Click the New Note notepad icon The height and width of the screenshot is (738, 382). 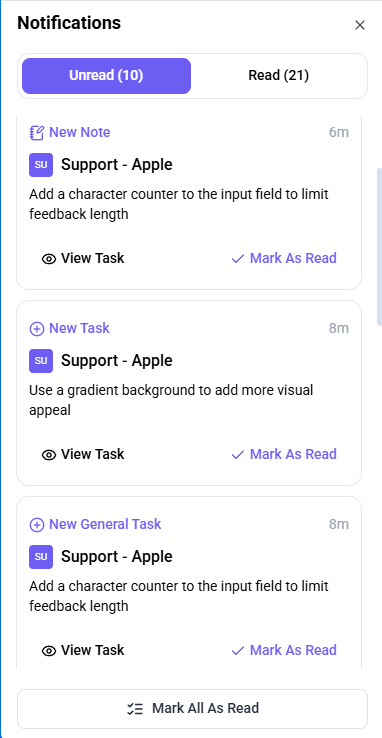click(x=37, y=133)
